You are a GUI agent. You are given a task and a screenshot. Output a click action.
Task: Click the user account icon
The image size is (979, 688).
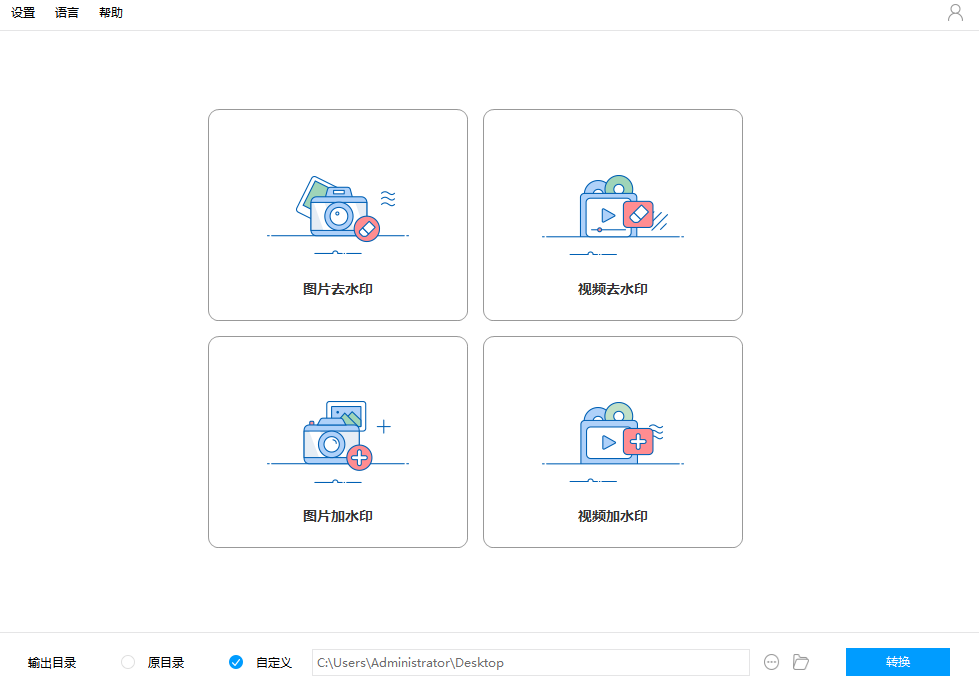point(955,13)
